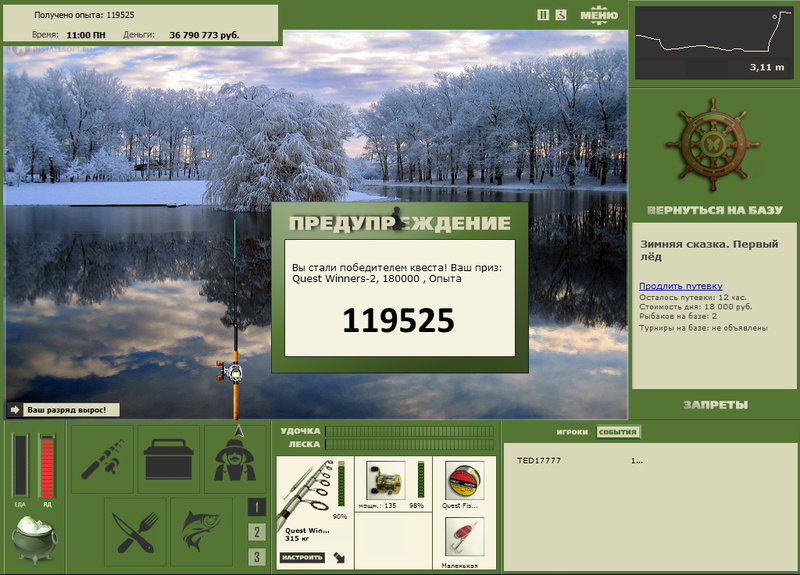The width and height of the screenshot is (800, 575).
Task: Open the caught fish icon
Action: tap(202, 532)
